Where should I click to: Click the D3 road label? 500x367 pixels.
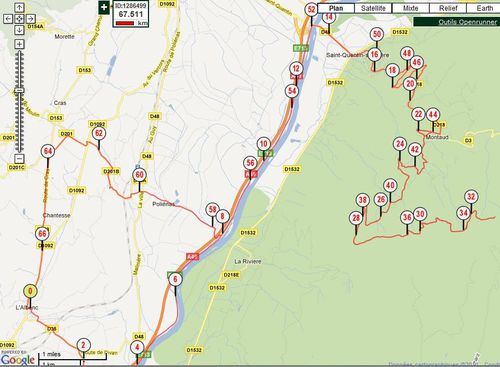468,141
